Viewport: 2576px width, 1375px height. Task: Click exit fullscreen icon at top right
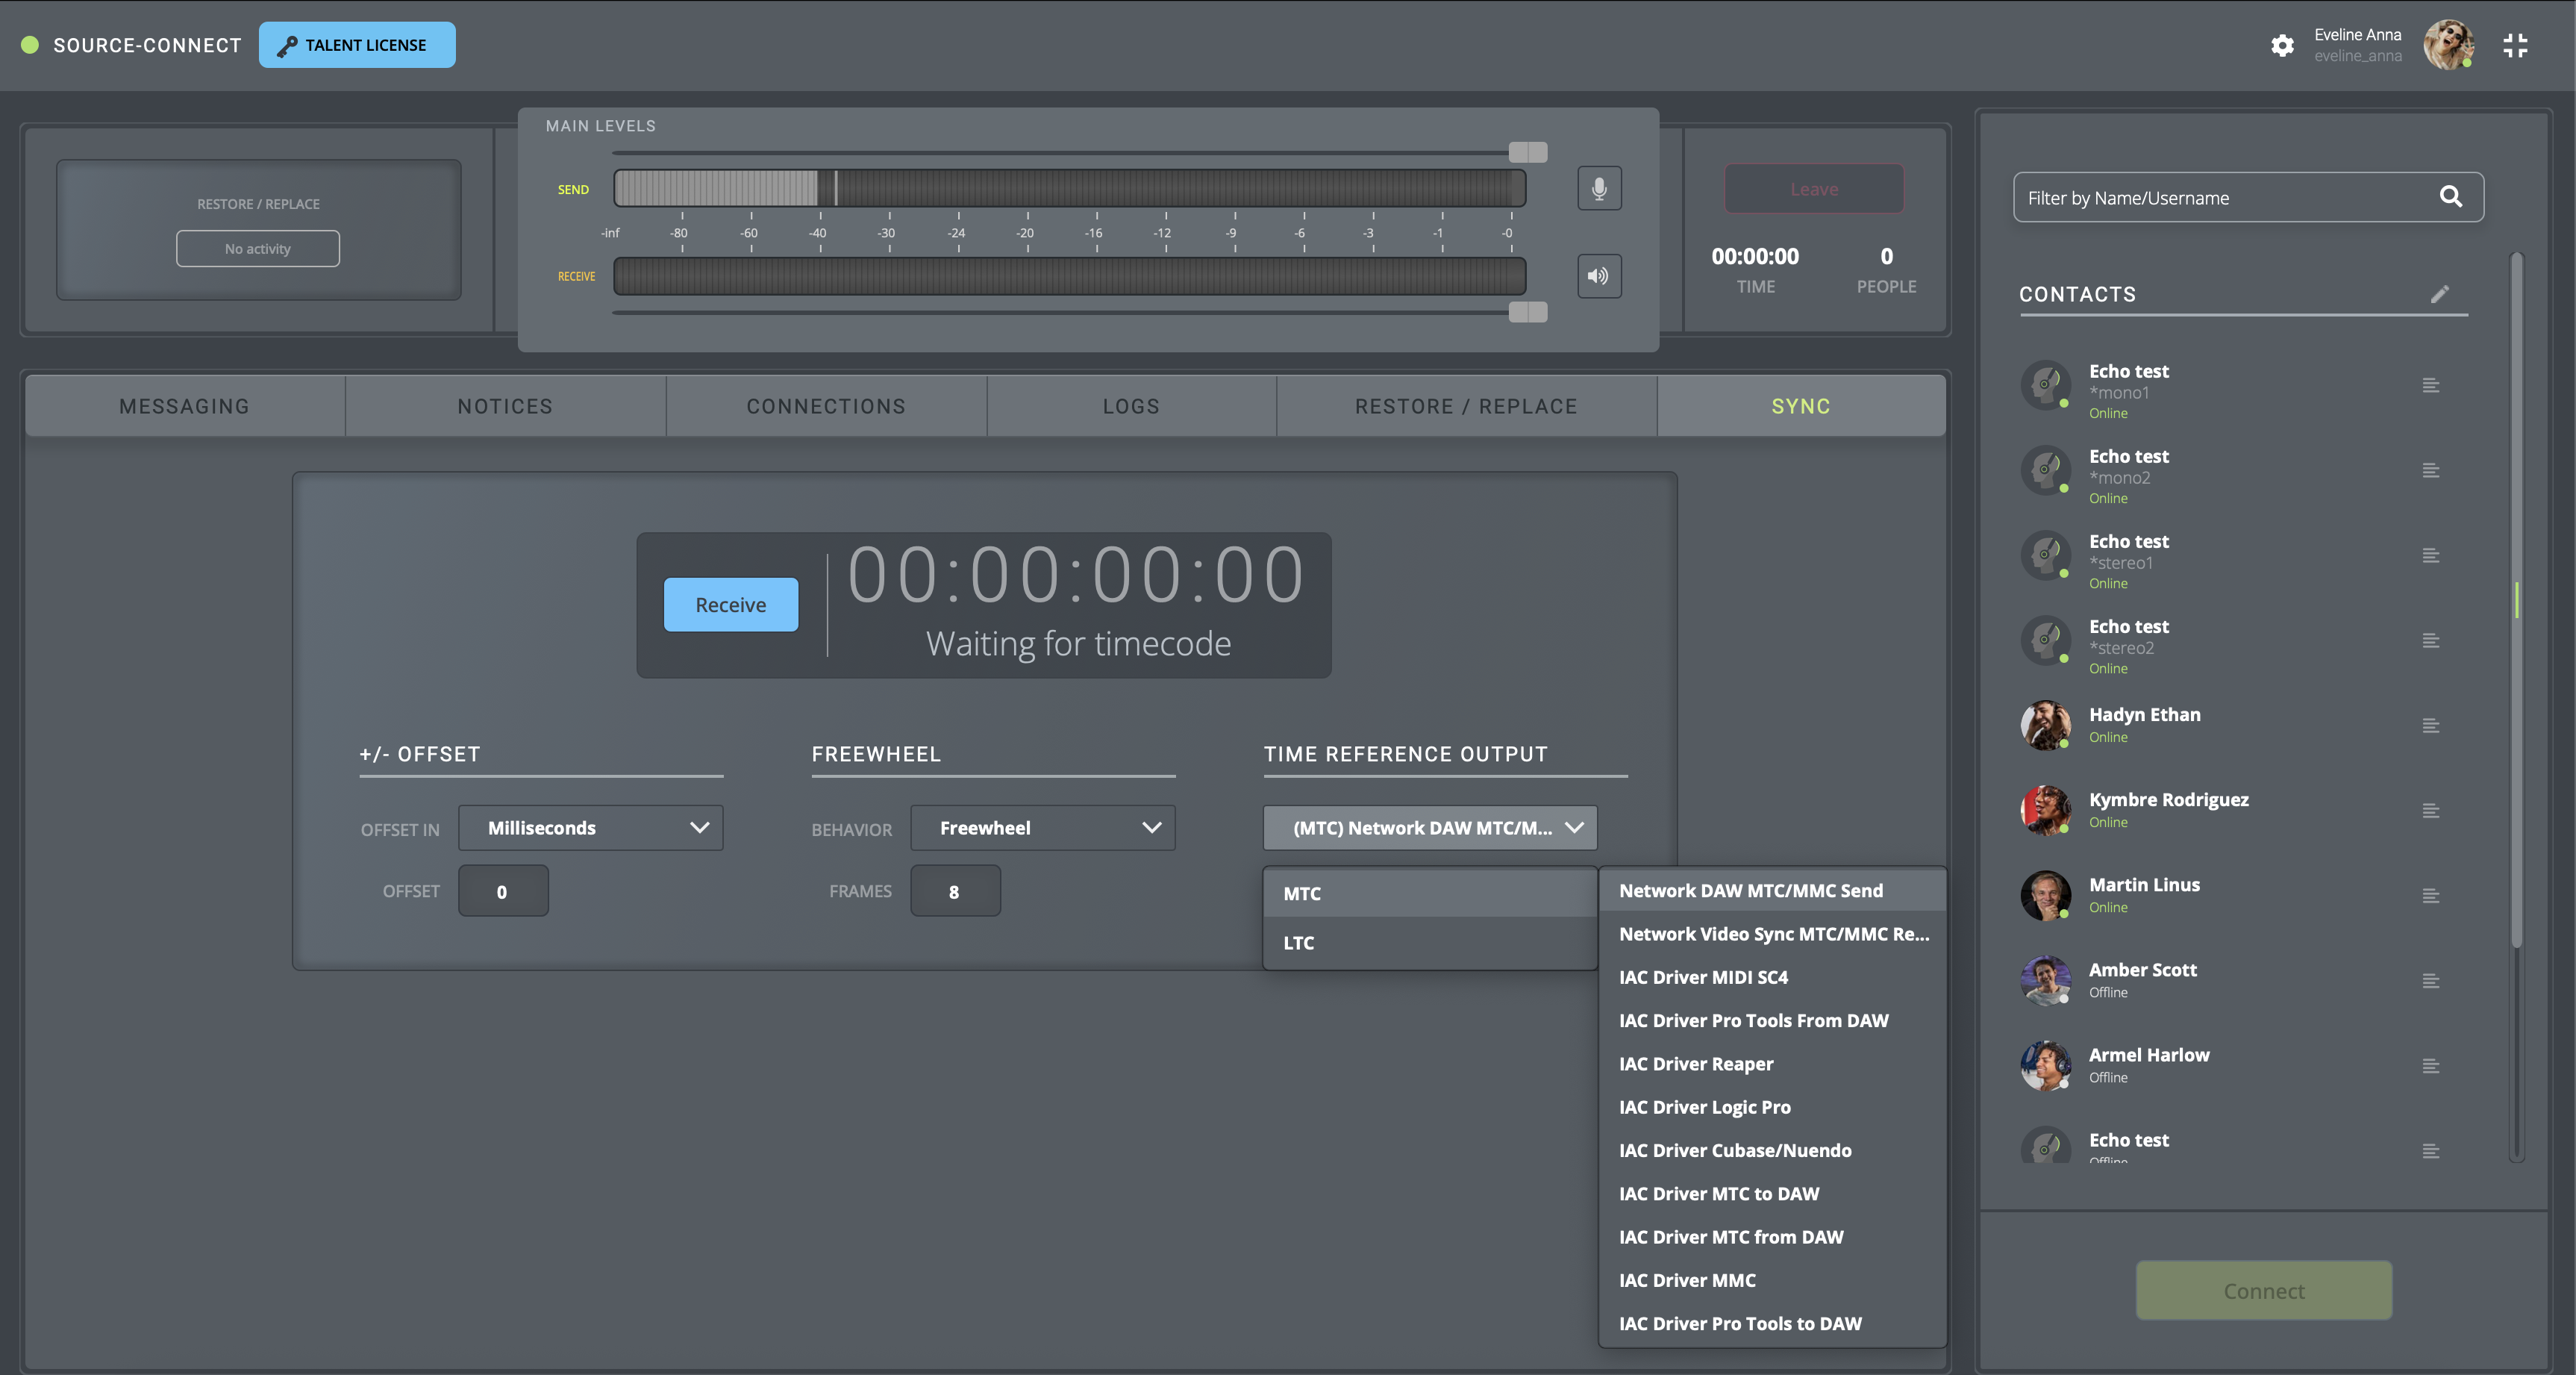(x=2515, y=45)
